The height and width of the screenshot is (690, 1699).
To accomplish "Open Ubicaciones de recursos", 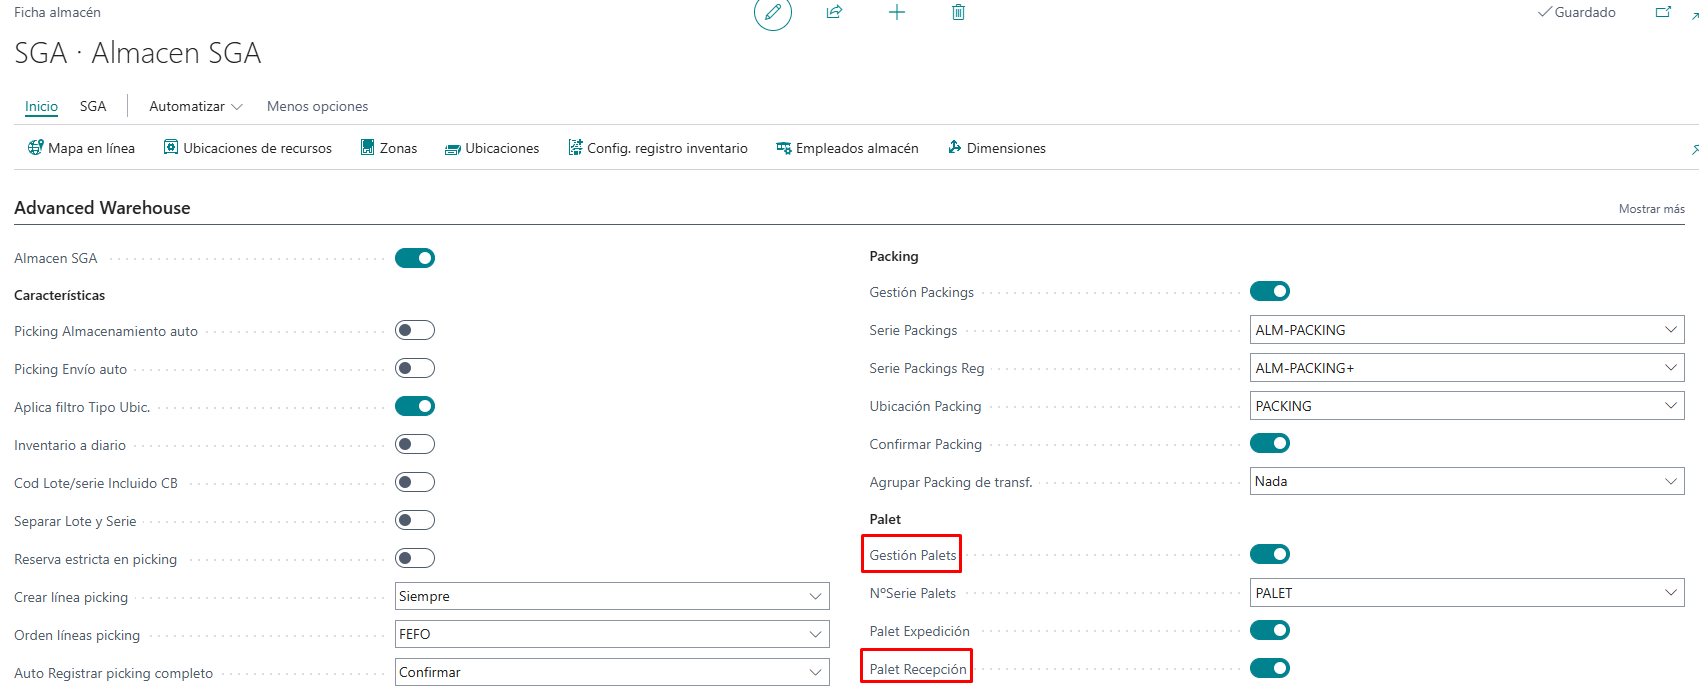I will (248, 148).
